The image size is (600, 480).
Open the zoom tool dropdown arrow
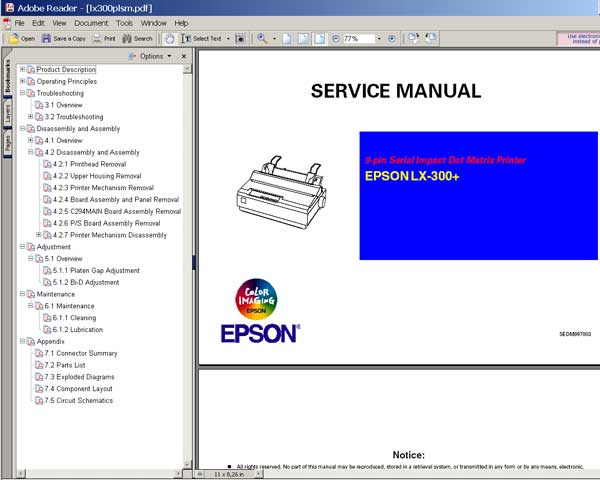coord(274,39)
